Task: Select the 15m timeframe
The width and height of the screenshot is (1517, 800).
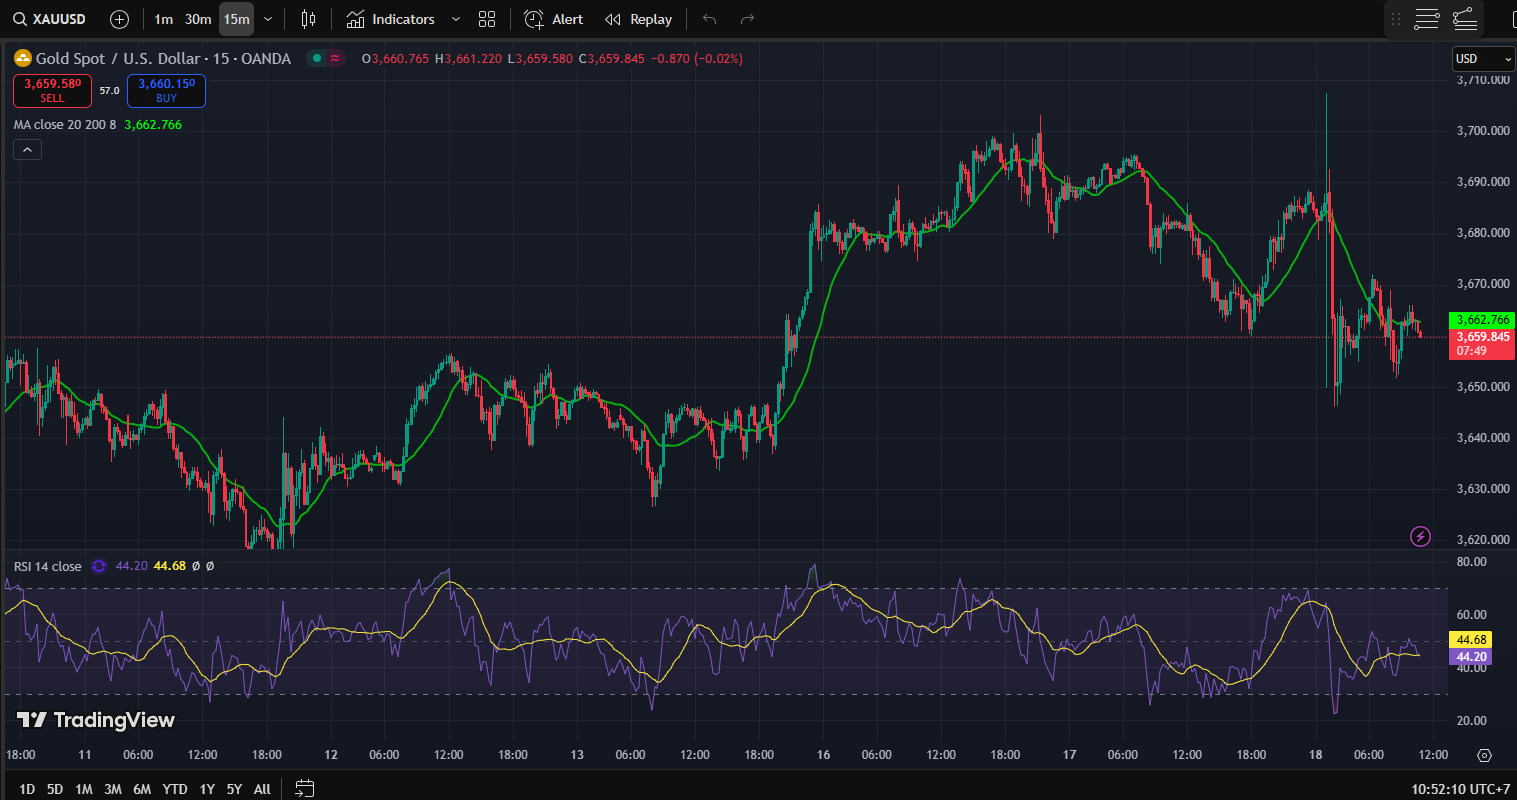Action: pos(236,19)
